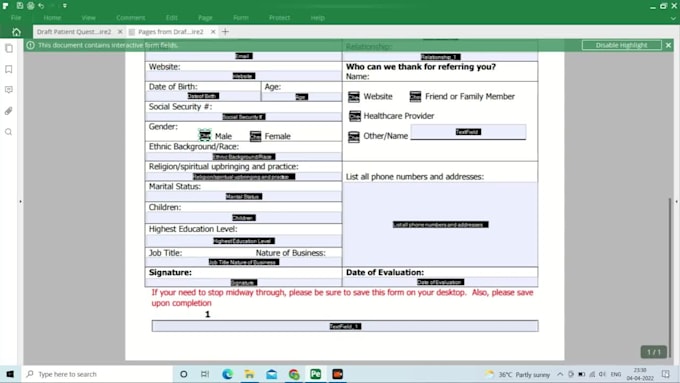Open the comments sidebar panel
The image size is (680, 383).
coord(9,90)
